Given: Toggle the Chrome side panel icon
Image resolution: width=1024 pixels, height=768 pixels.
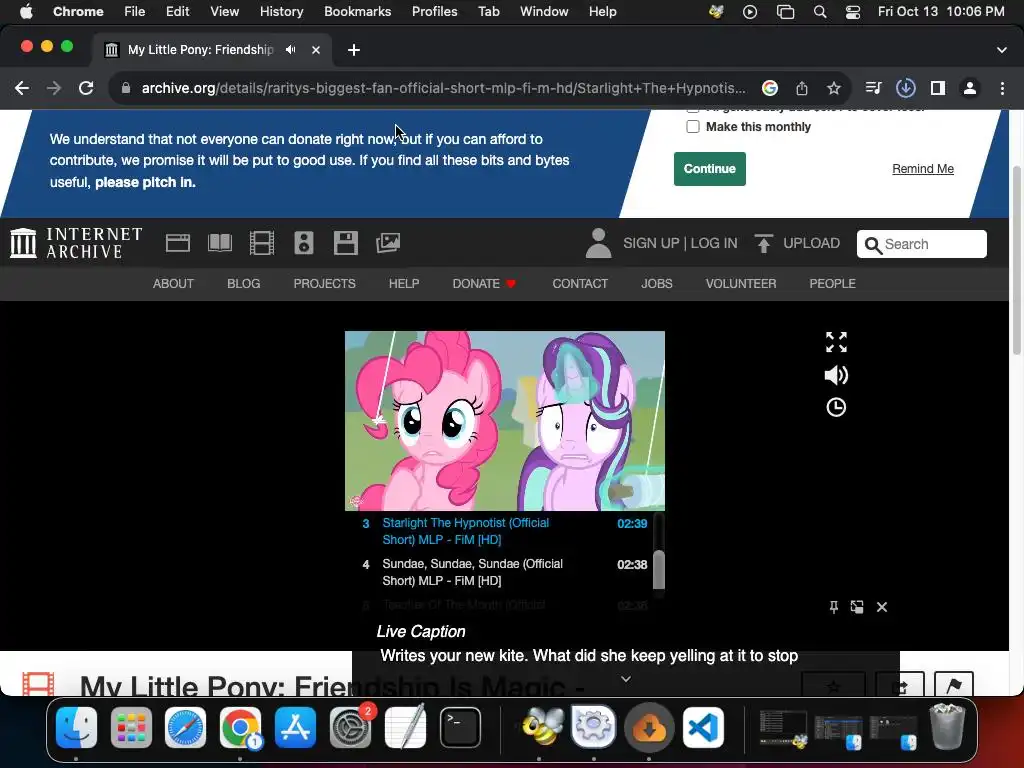Looking at the screenshot, I should pos(938,88).
